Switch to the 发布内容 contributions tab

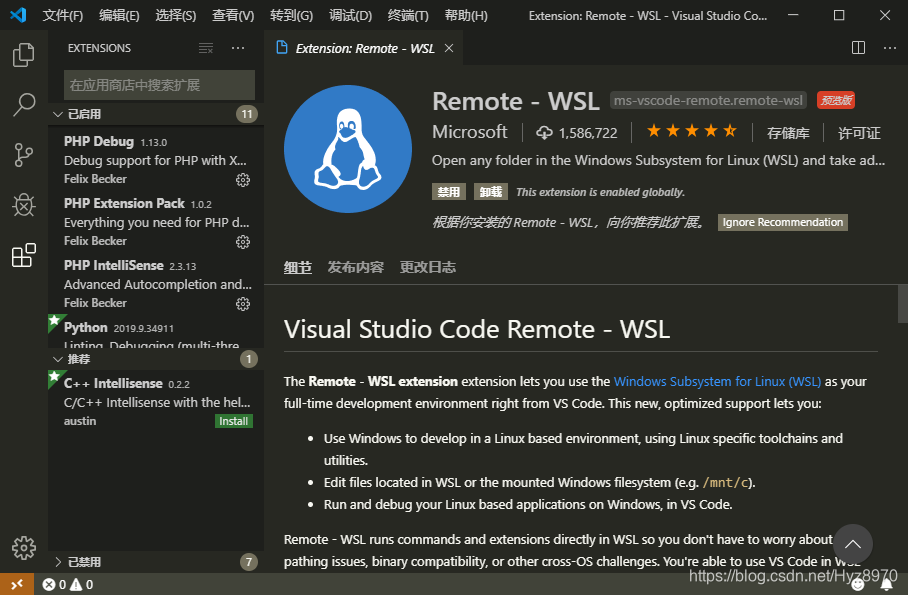[x=356, y=267]
